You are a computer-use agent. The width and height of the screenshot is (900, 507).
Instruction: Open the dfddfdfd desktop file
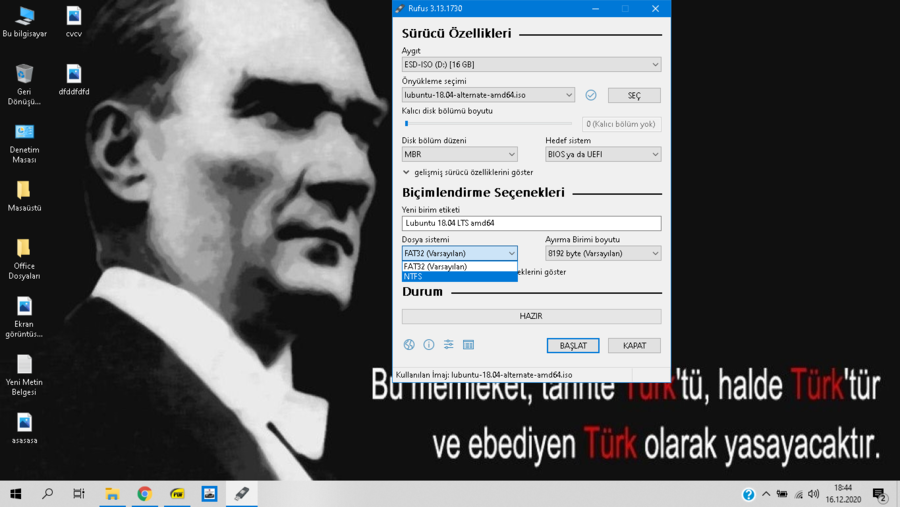tap(73, 79)
